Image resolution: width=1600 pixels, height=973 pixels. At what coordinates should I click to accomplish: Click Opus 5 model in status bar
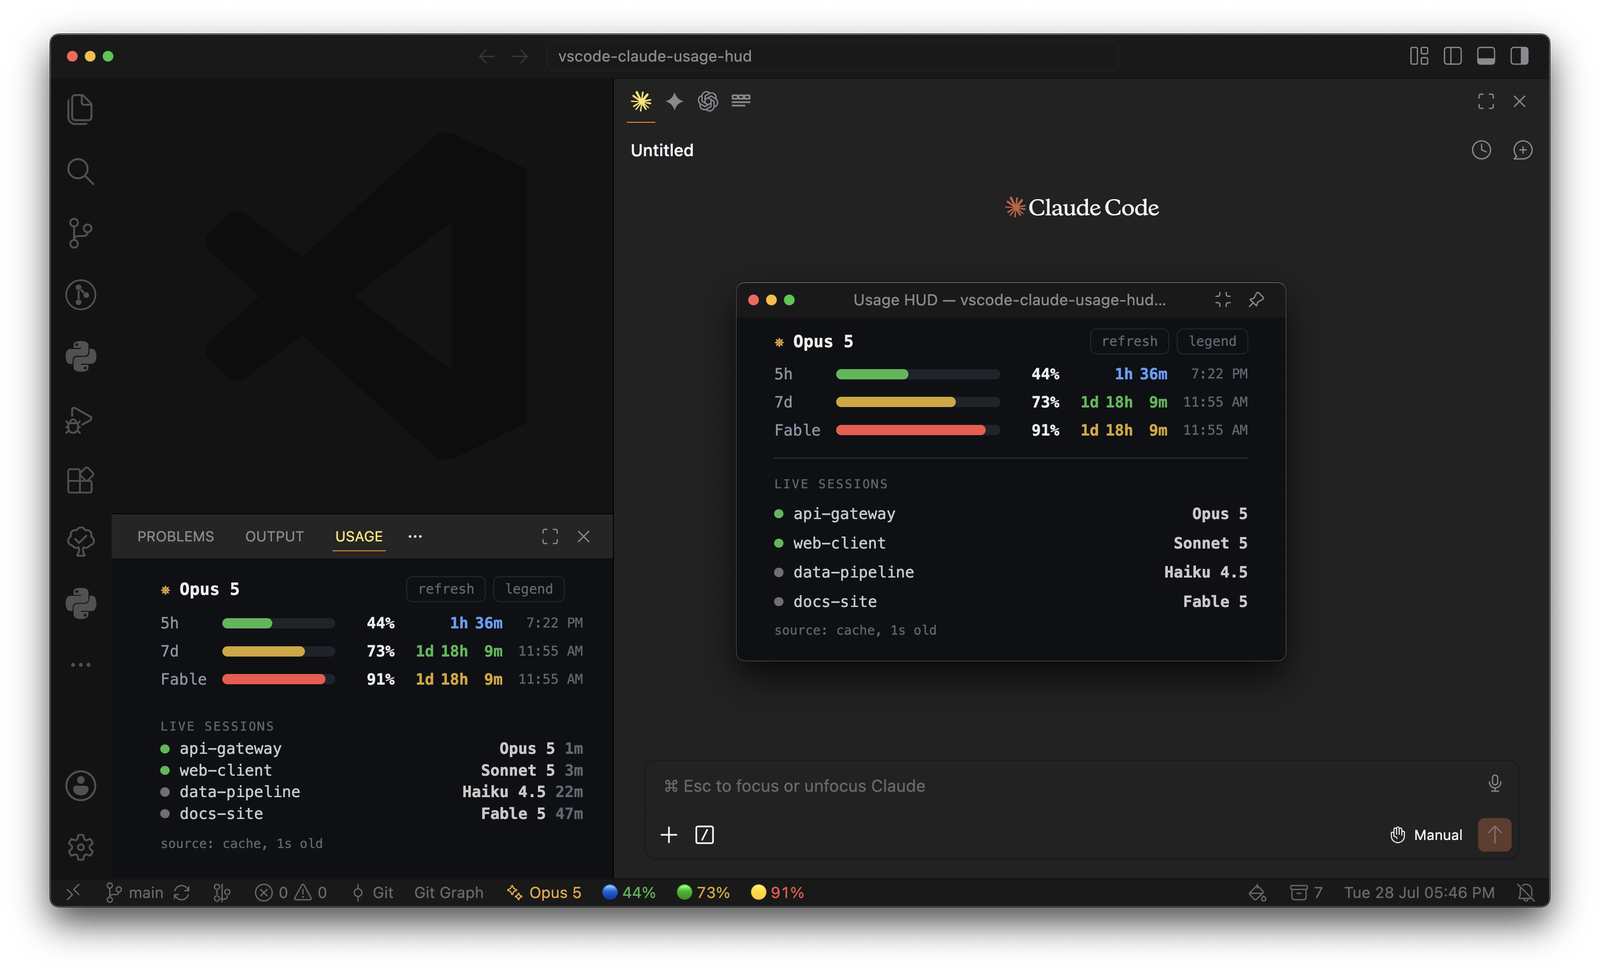point(544,892)
